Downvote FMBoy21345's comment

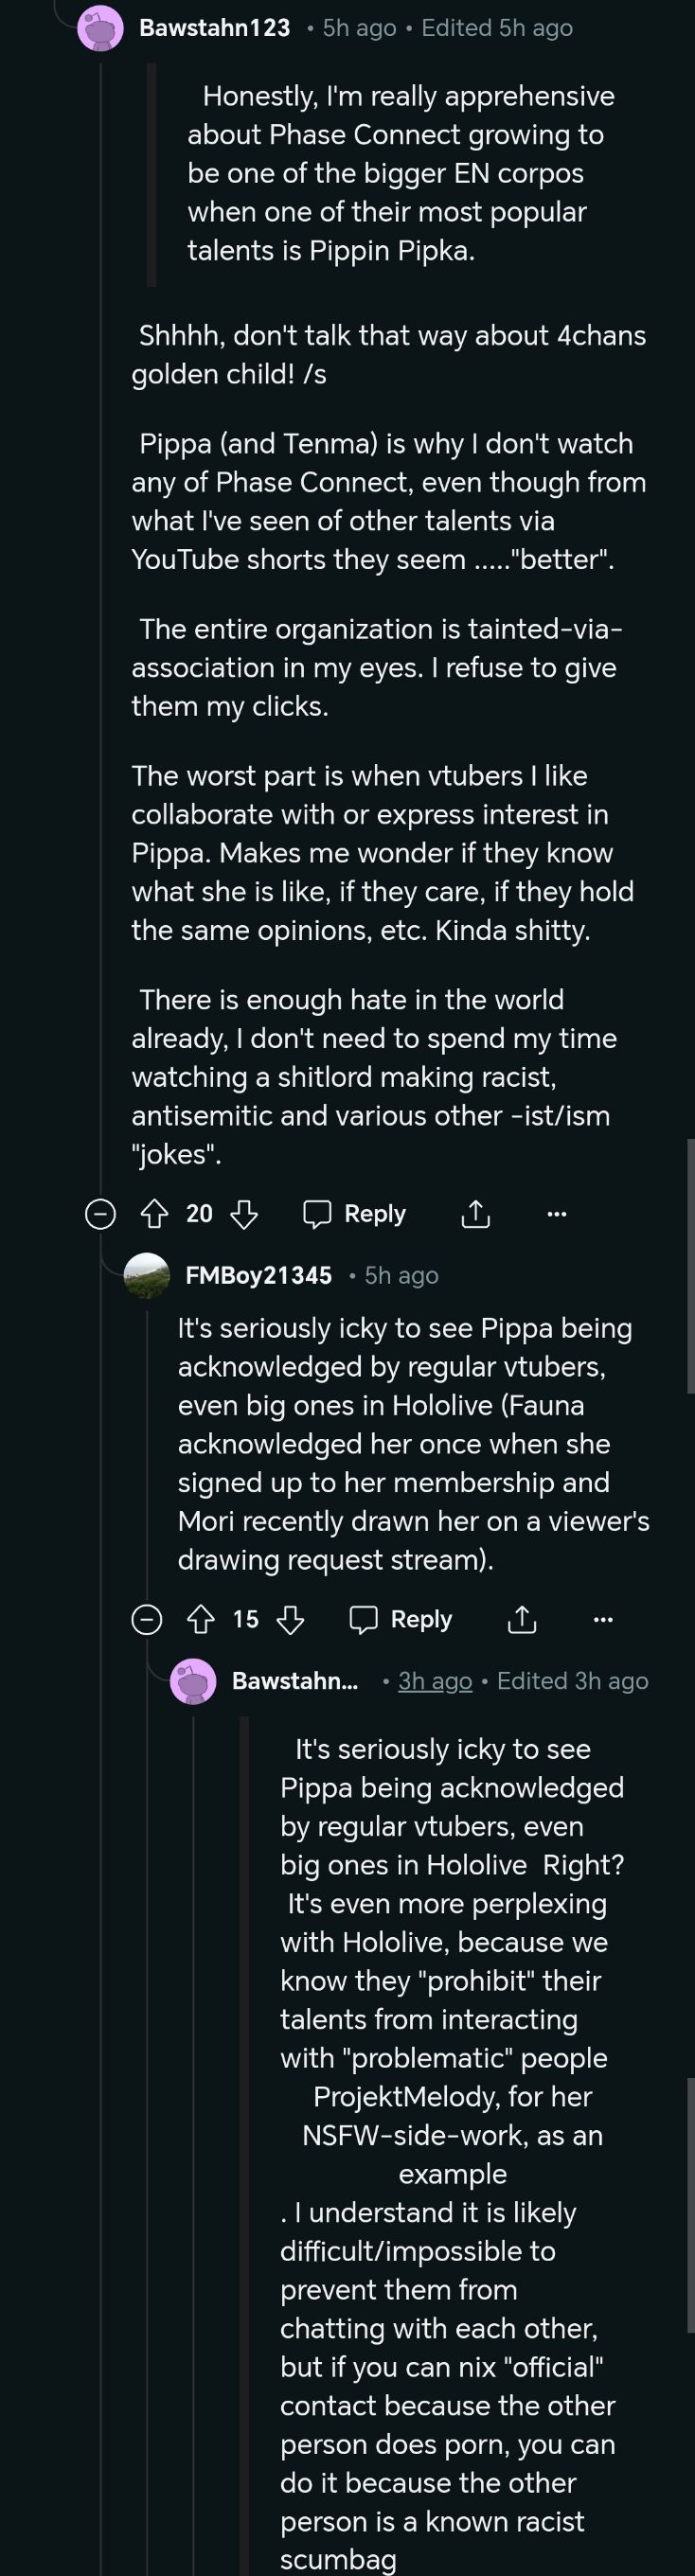click(291, 1619)
